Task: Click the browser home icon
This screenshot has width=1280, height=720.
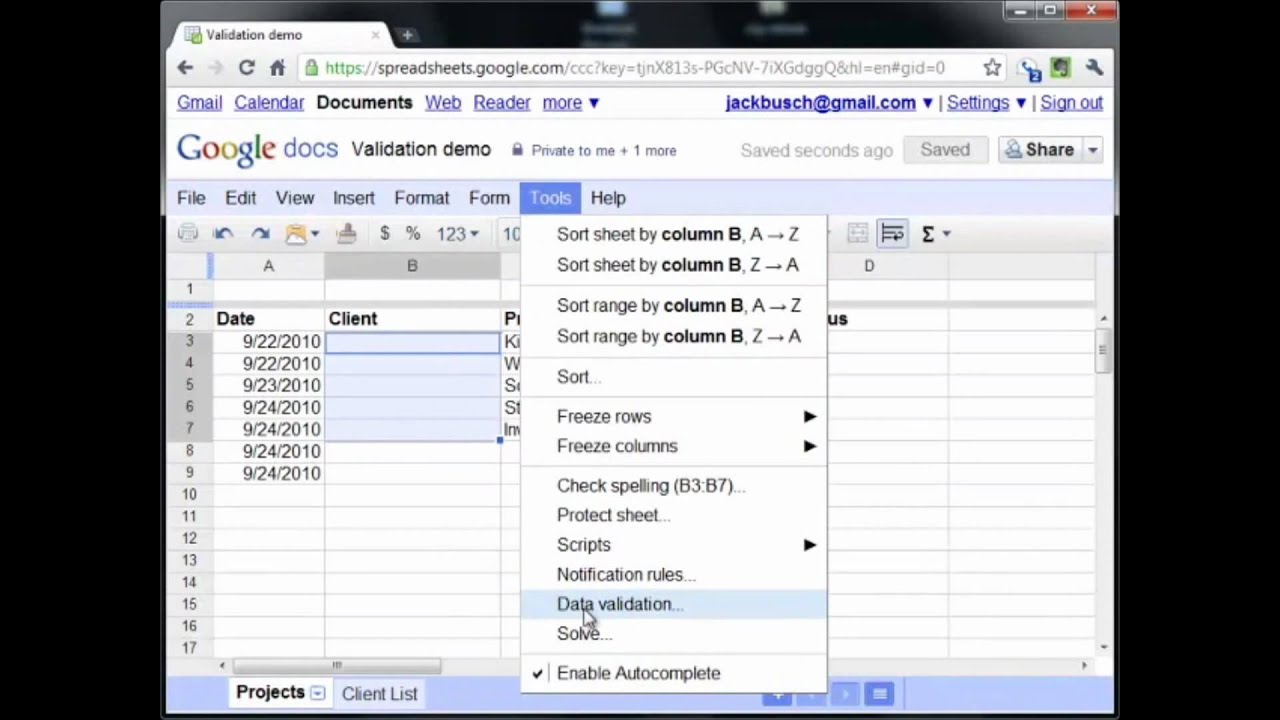Action: coord(278,68)
